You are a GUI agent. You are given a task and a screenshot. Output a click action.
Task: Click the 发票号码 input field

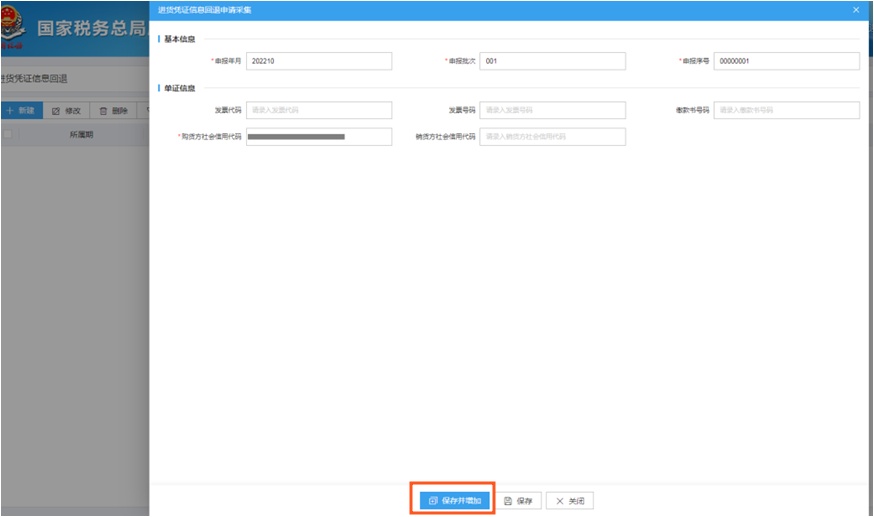pos(552,110)
